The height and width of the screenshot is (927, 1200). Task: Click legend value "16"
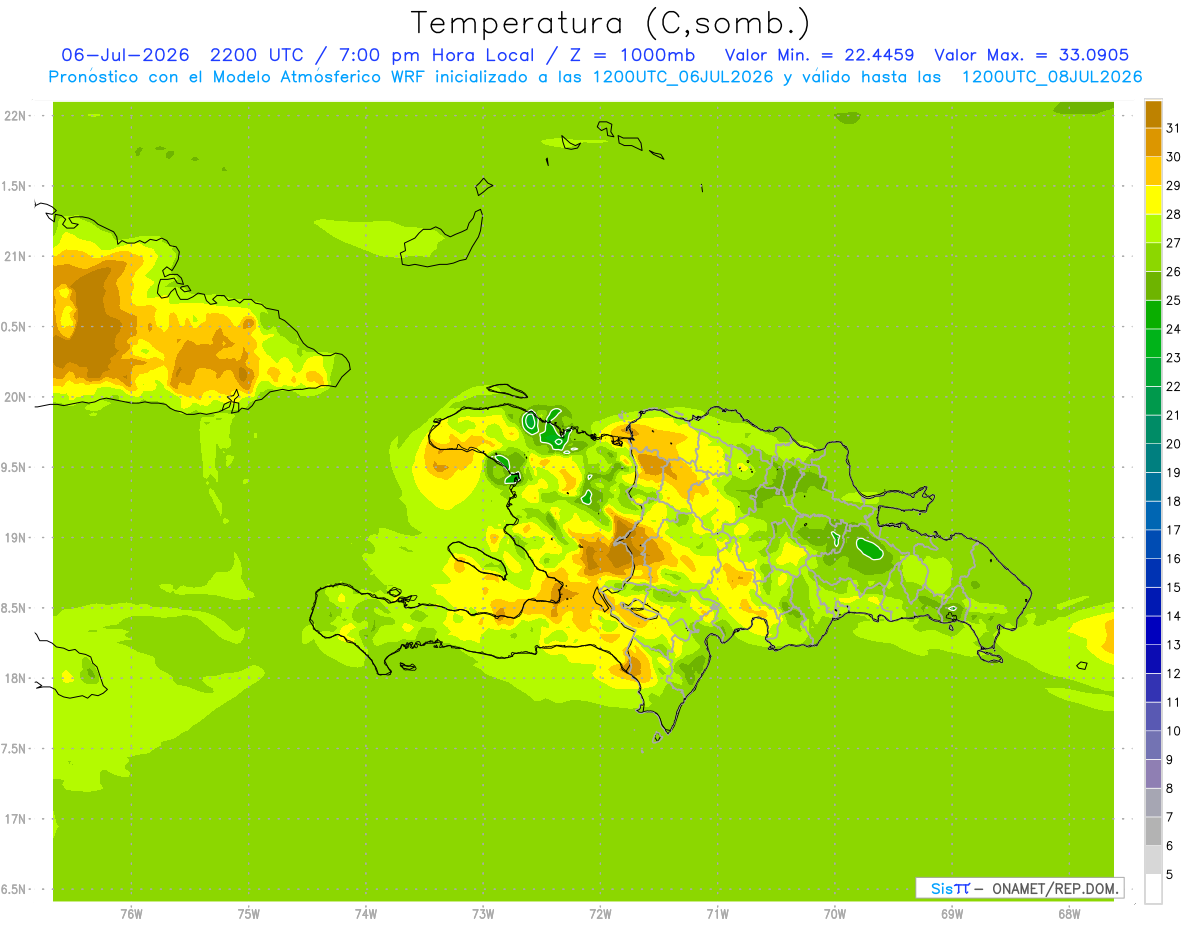(x=1174, y=558)
